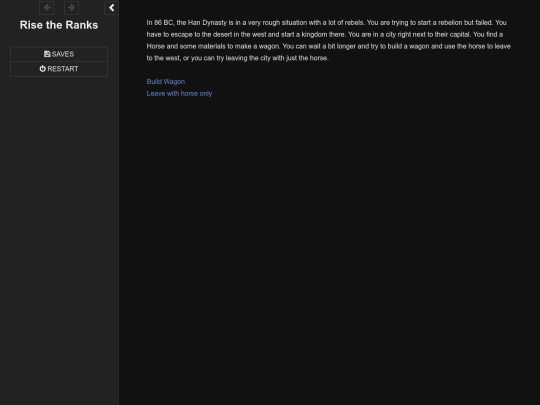The width and height of the screenshot is (540, 405).
Task: Click RESTART to restart the story
Action: (x=59, y=69)
